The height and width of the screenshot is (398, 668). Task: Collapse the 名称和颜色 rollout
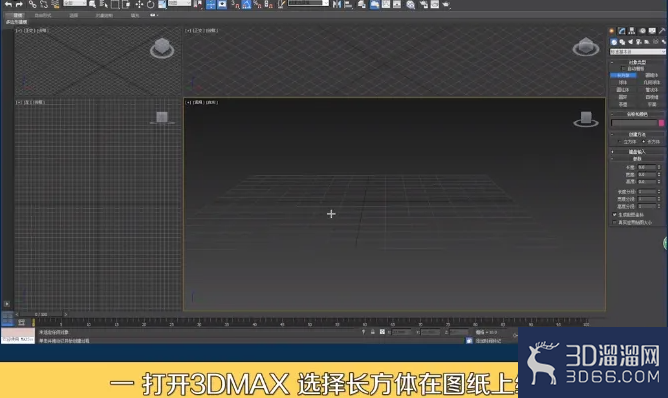(637, 114)
